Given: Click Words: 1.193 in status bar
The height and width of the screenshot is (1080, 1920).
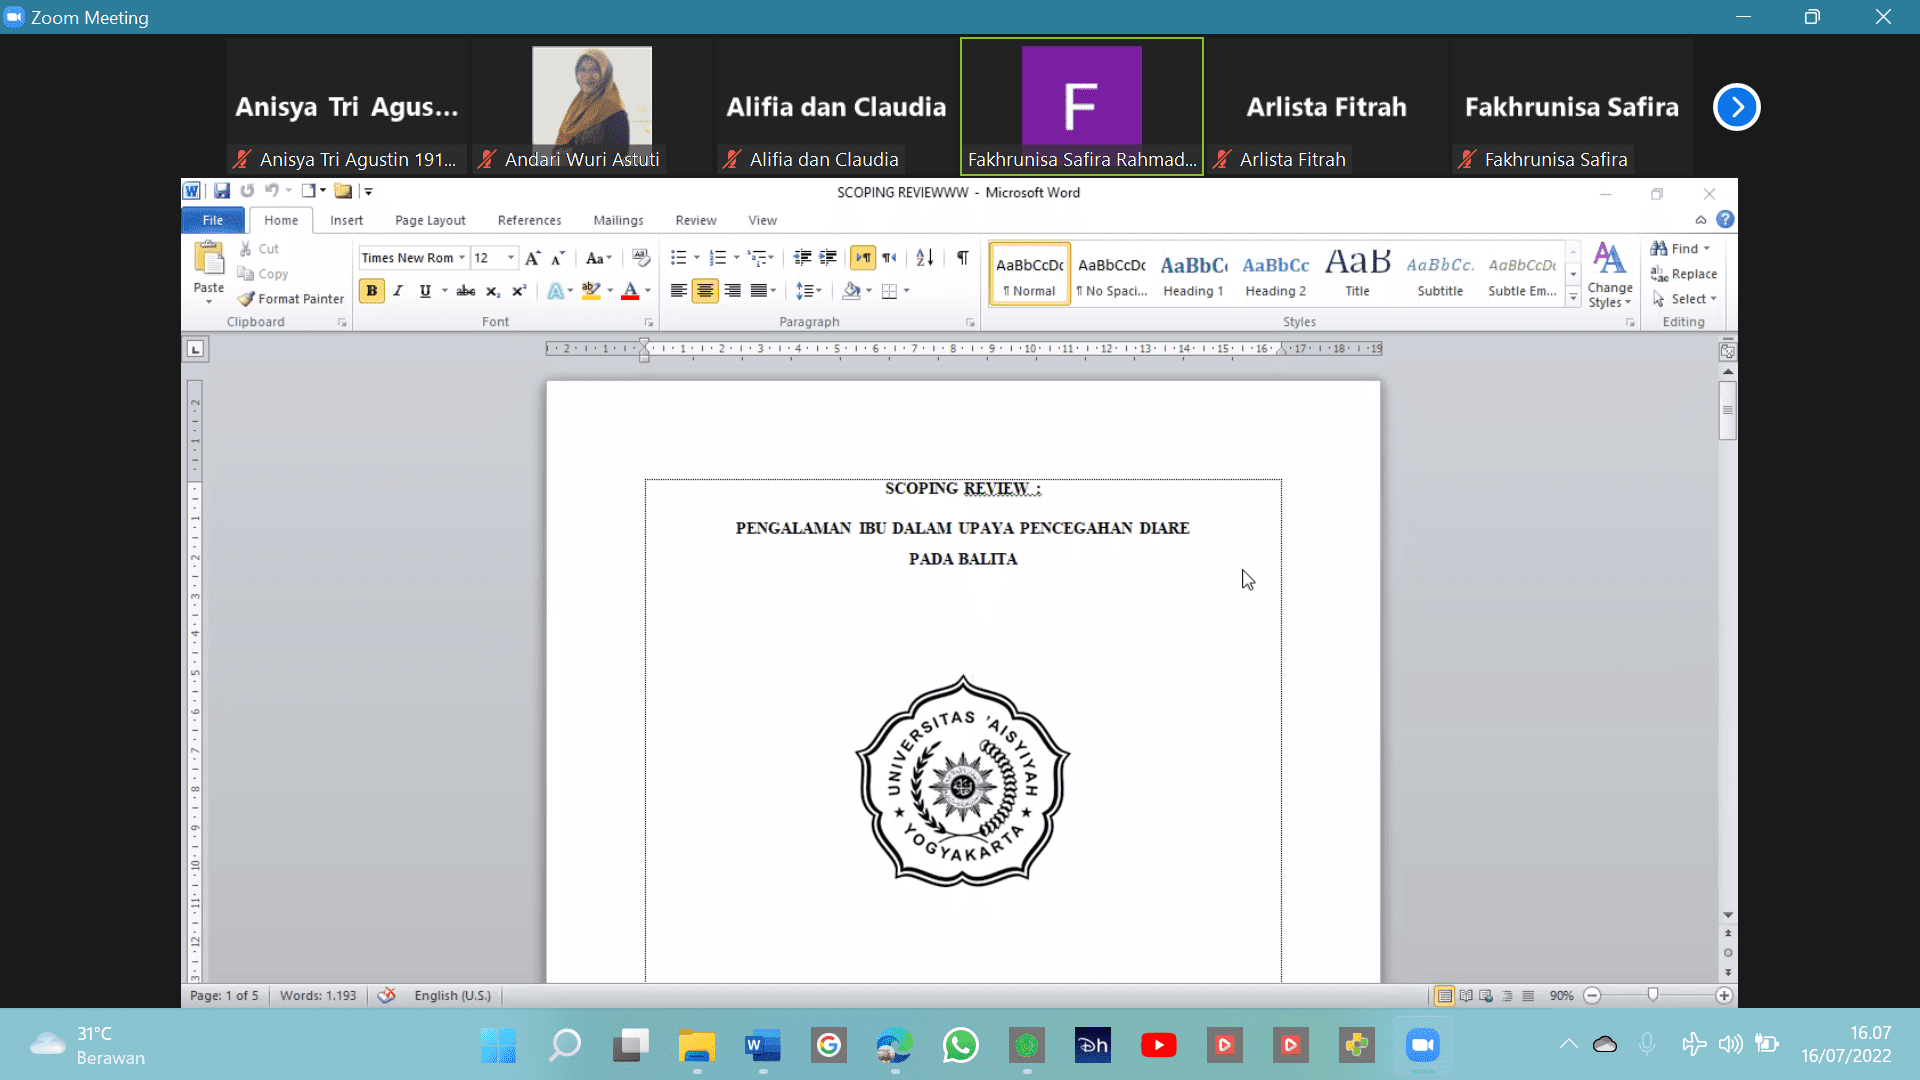Looking at the screenshot, I should [318, 995].
